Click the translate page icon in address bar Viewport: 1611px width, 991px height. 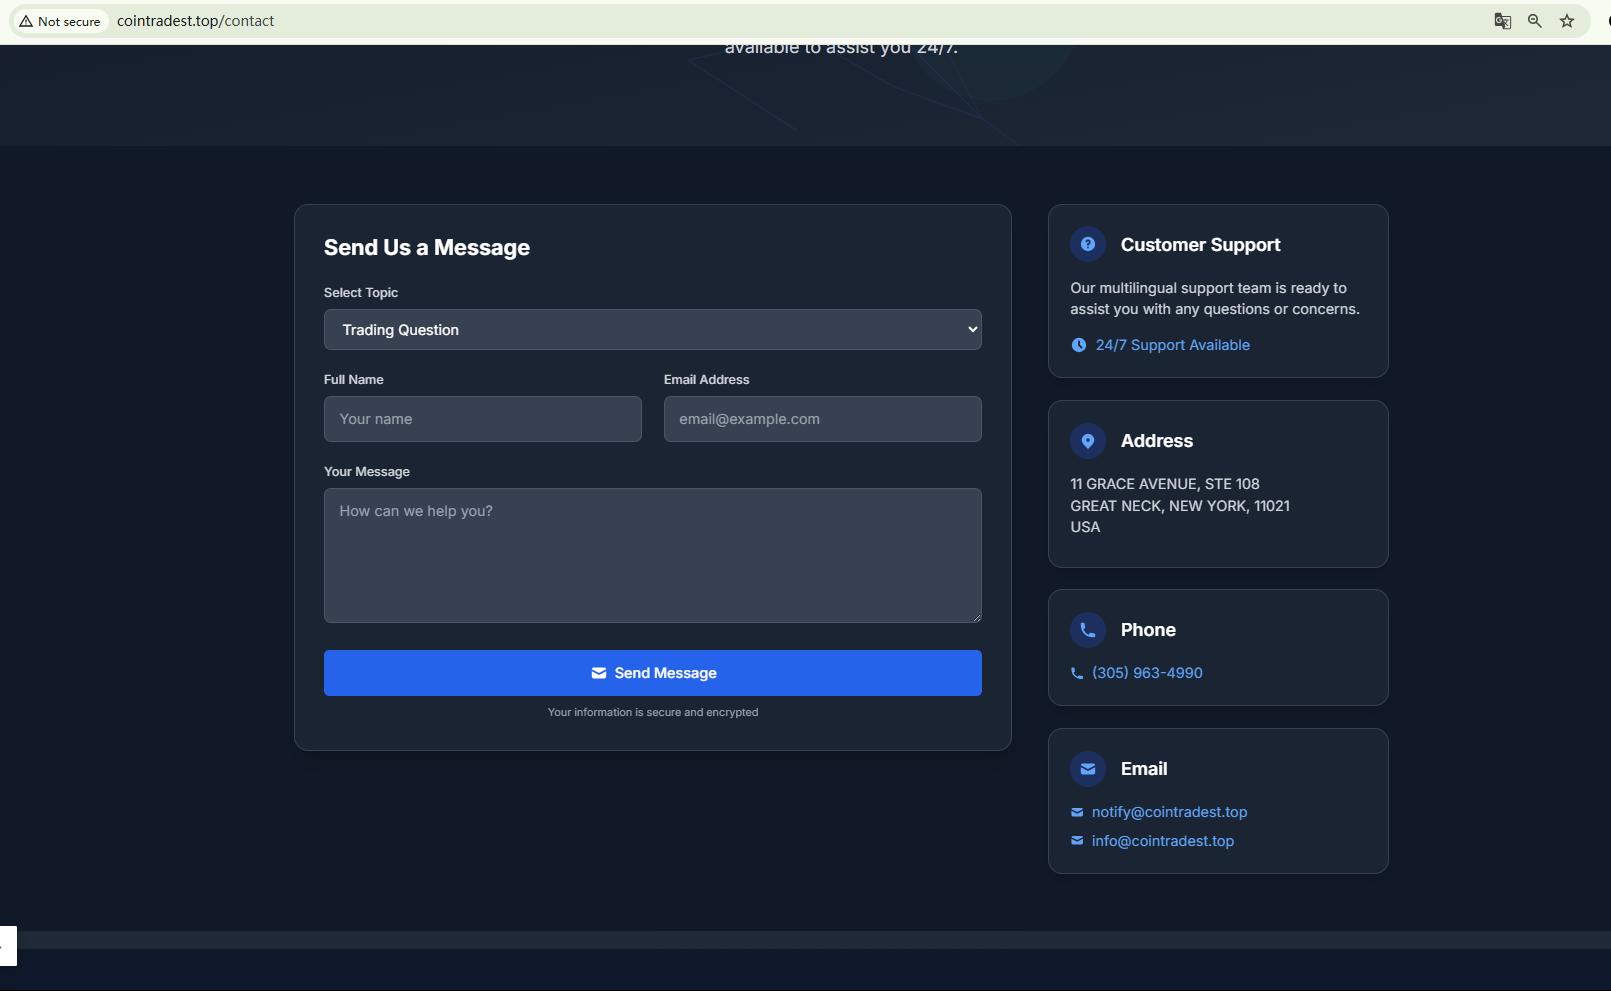pos(1502,21)
